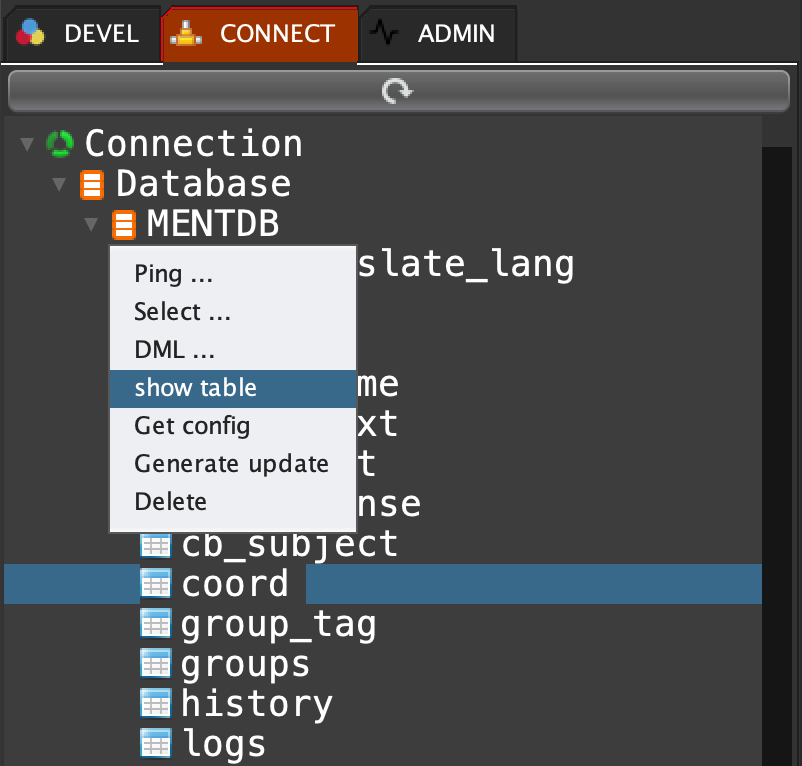Click the groups table icon

[x=155, y=664]
